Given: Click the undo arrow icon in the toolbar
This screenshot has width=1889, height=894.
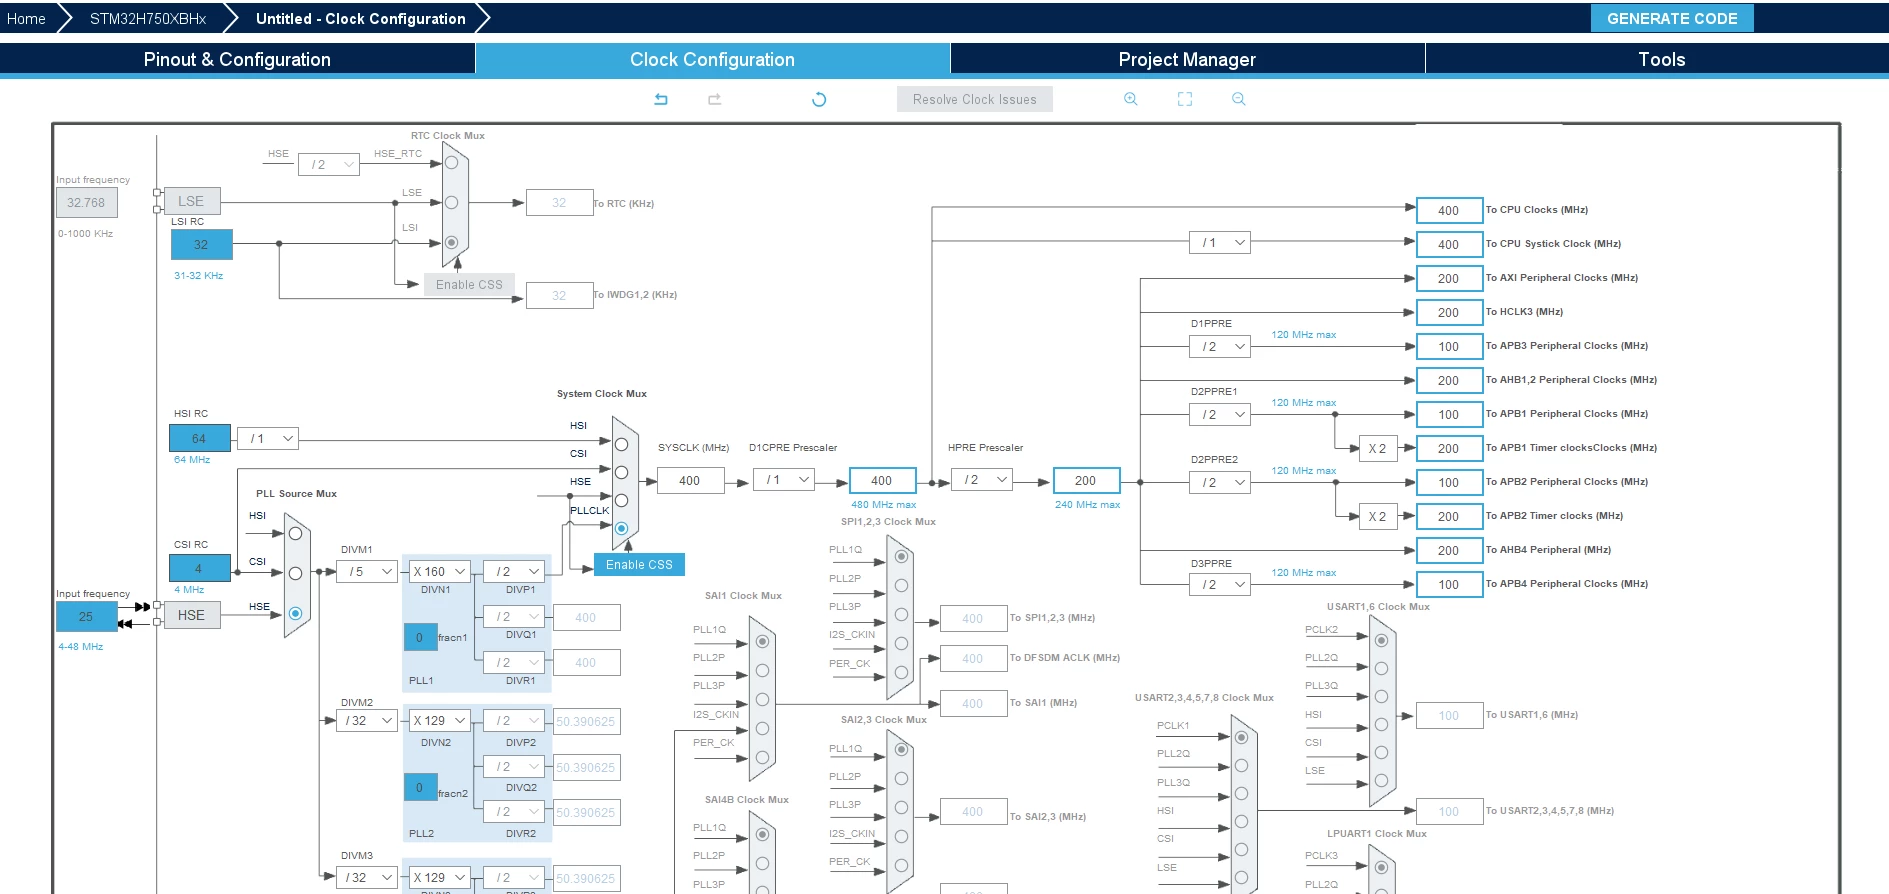Looking at the screenshot, I should point(661,99).
